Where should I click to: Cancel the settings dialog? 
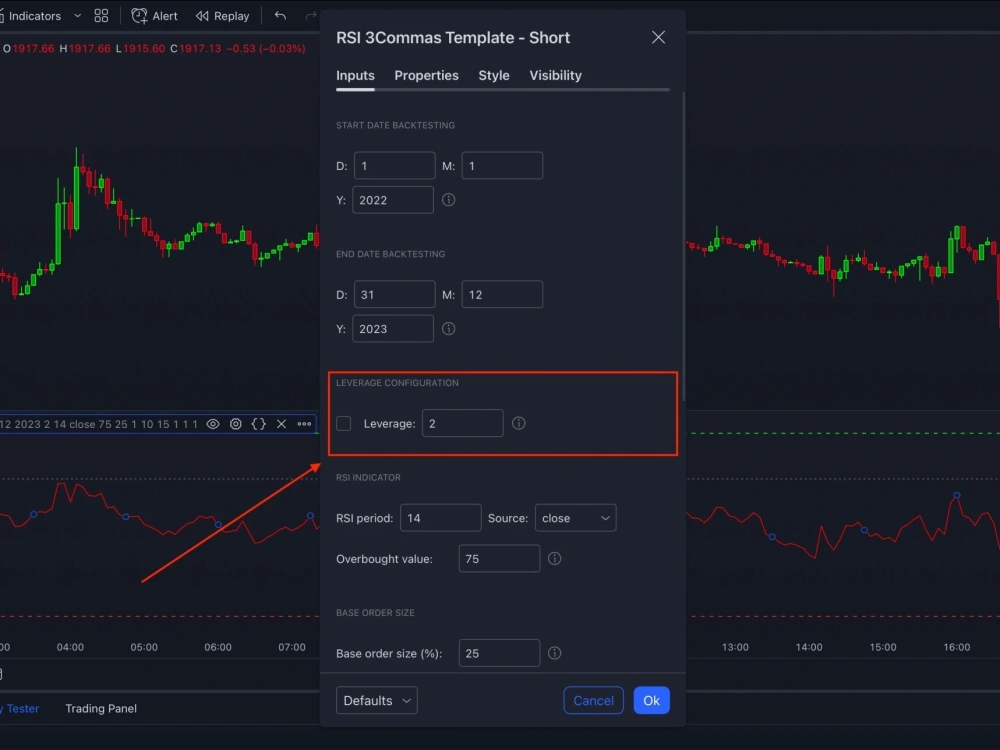coord(593,700)
